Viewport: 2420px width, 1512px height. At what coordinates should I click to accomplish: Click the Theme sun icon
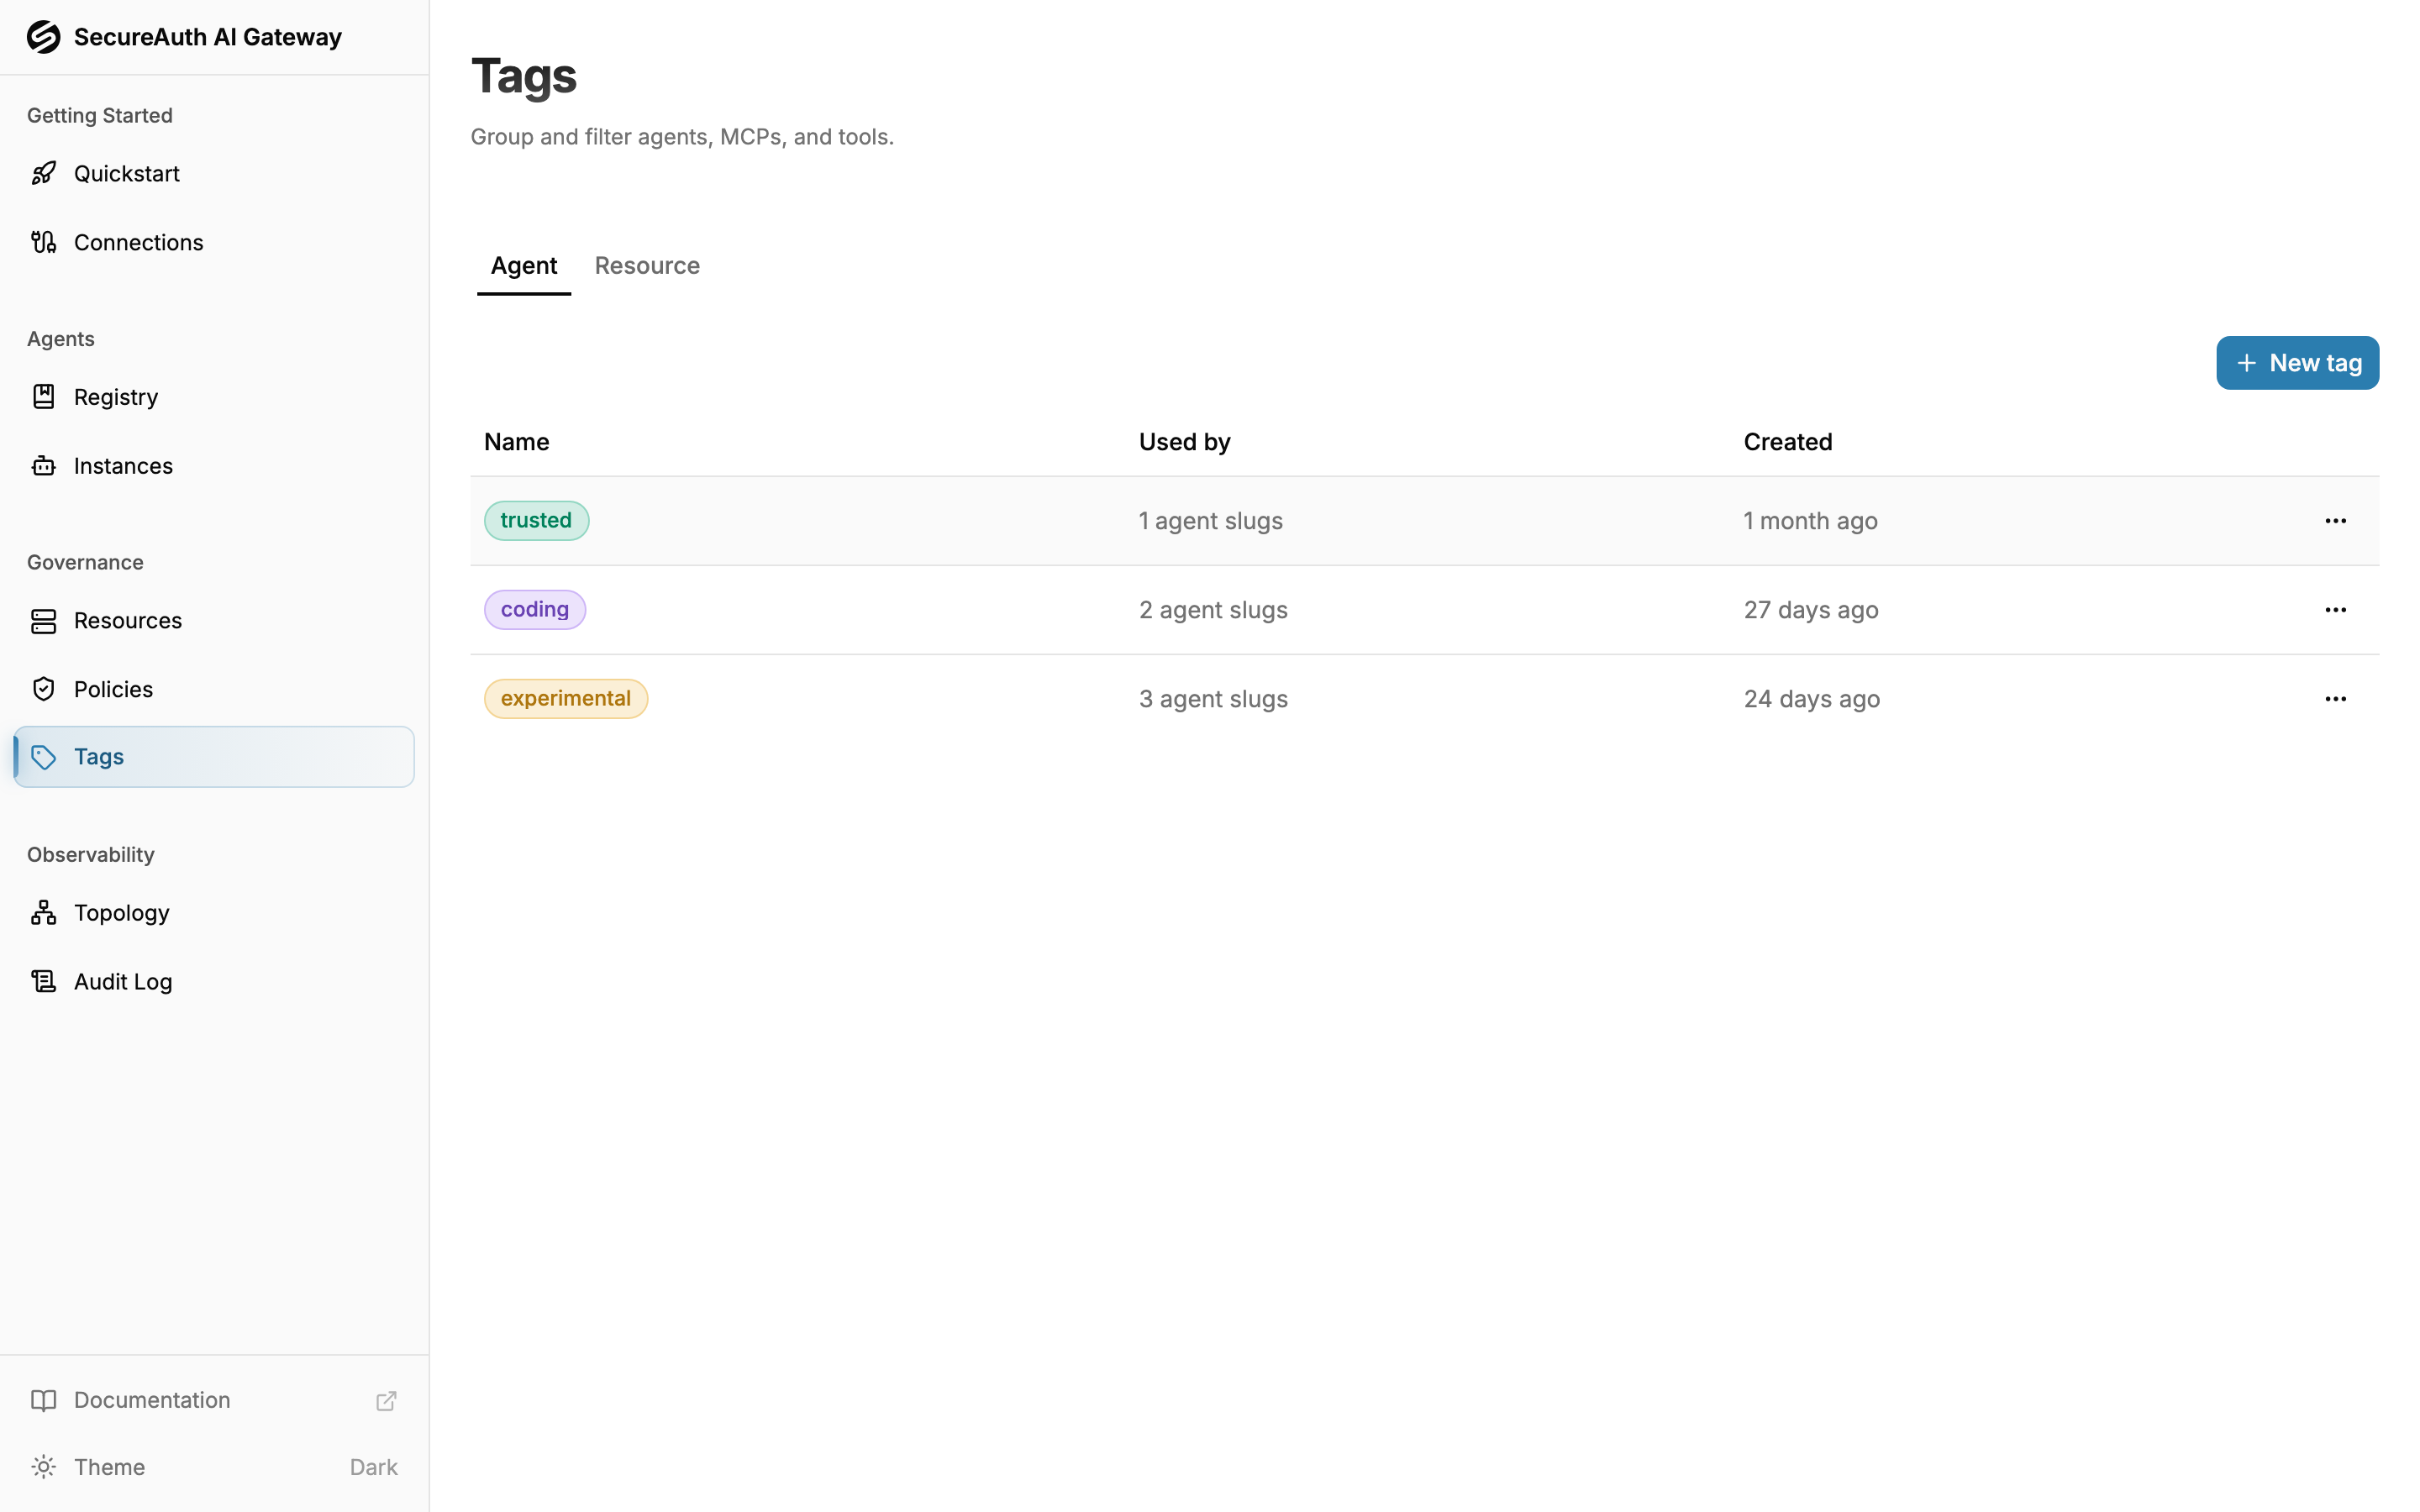[x=43, y=1467]
